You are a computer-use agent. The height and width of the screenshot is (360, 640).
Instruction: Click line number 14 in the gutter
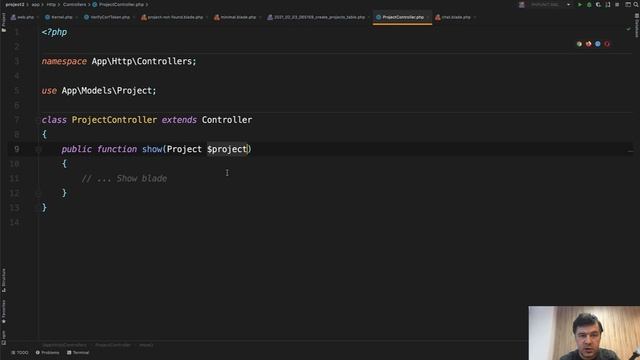point(15,222)
